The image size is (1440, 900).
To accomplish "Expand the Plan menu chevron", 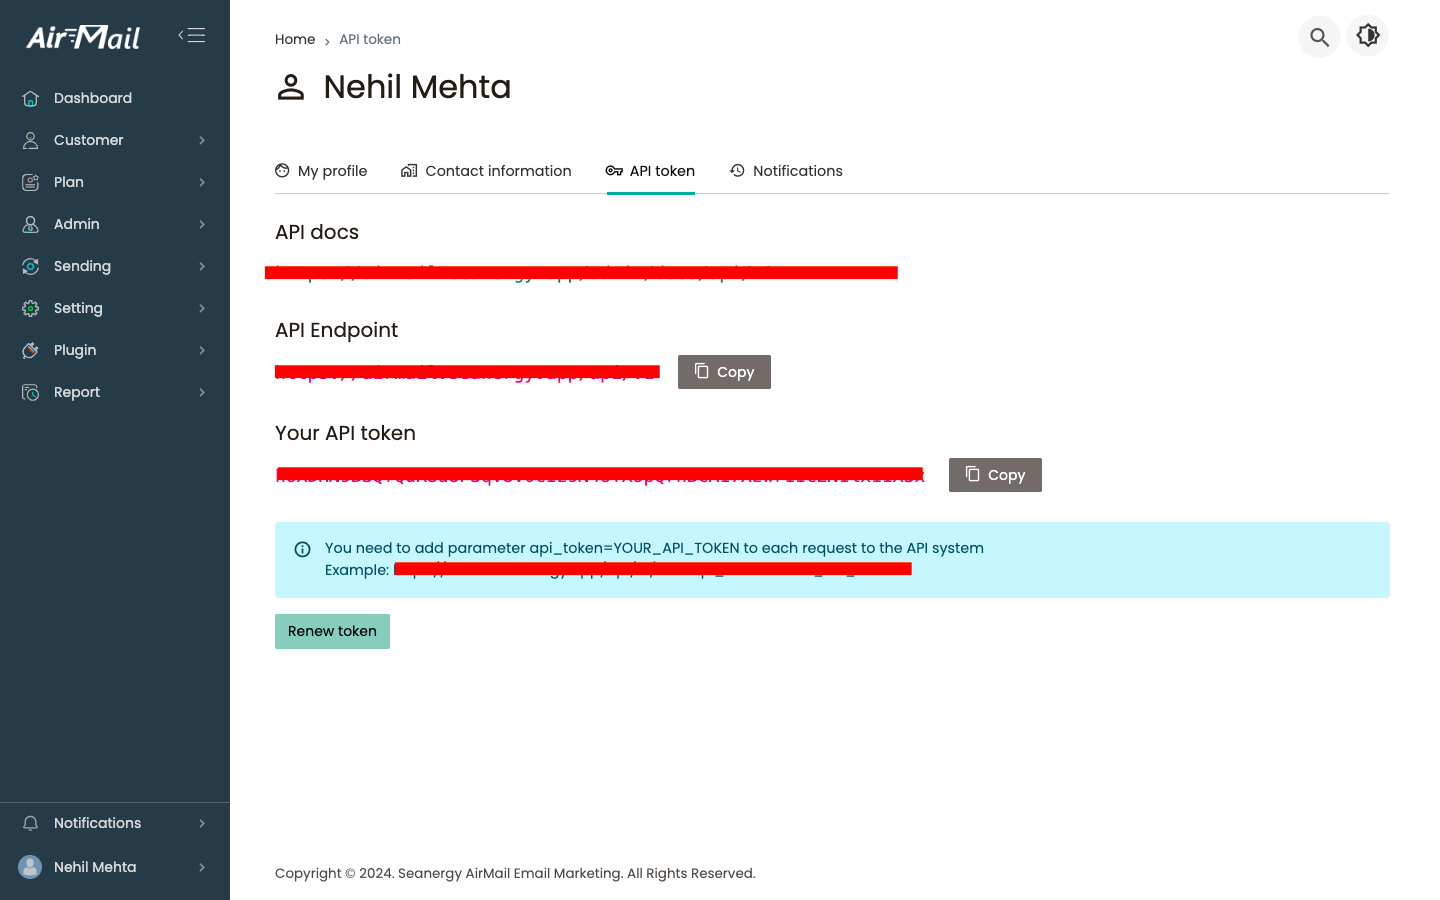I will pyautogui.click(x=202, y=182).
